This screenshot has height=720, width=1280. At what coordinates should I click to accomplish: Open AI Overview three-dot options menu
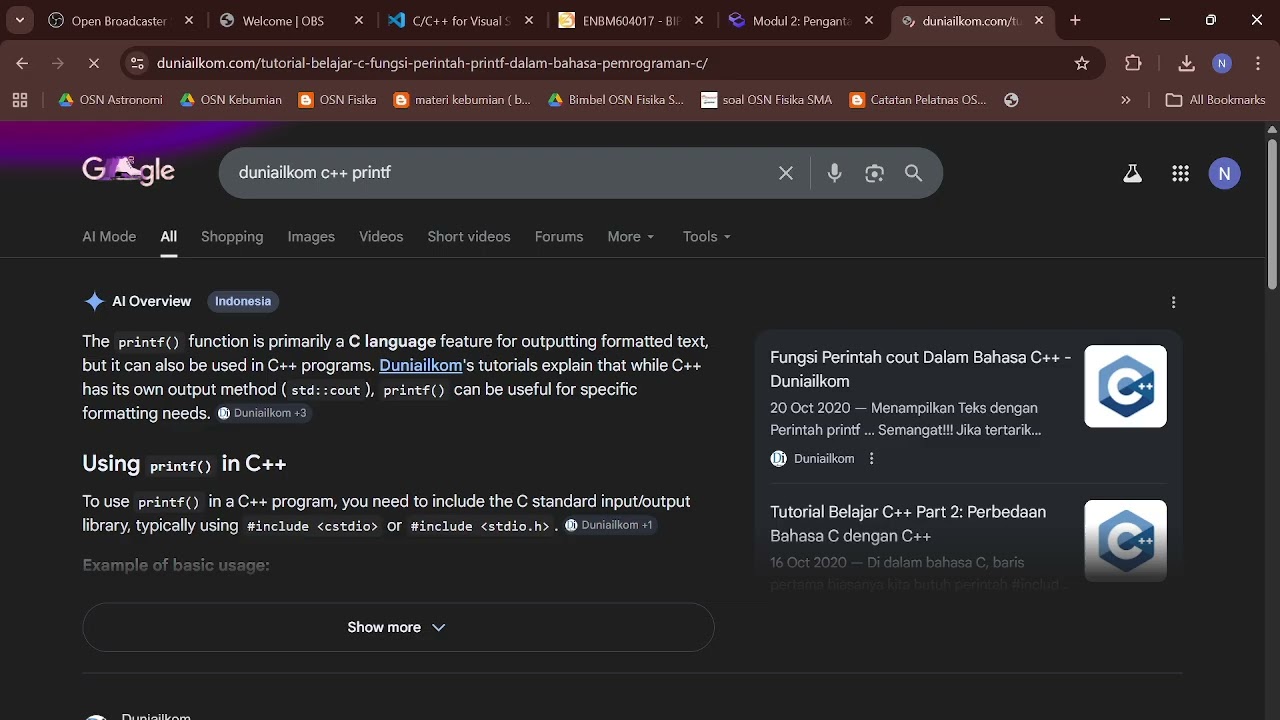1173,302
